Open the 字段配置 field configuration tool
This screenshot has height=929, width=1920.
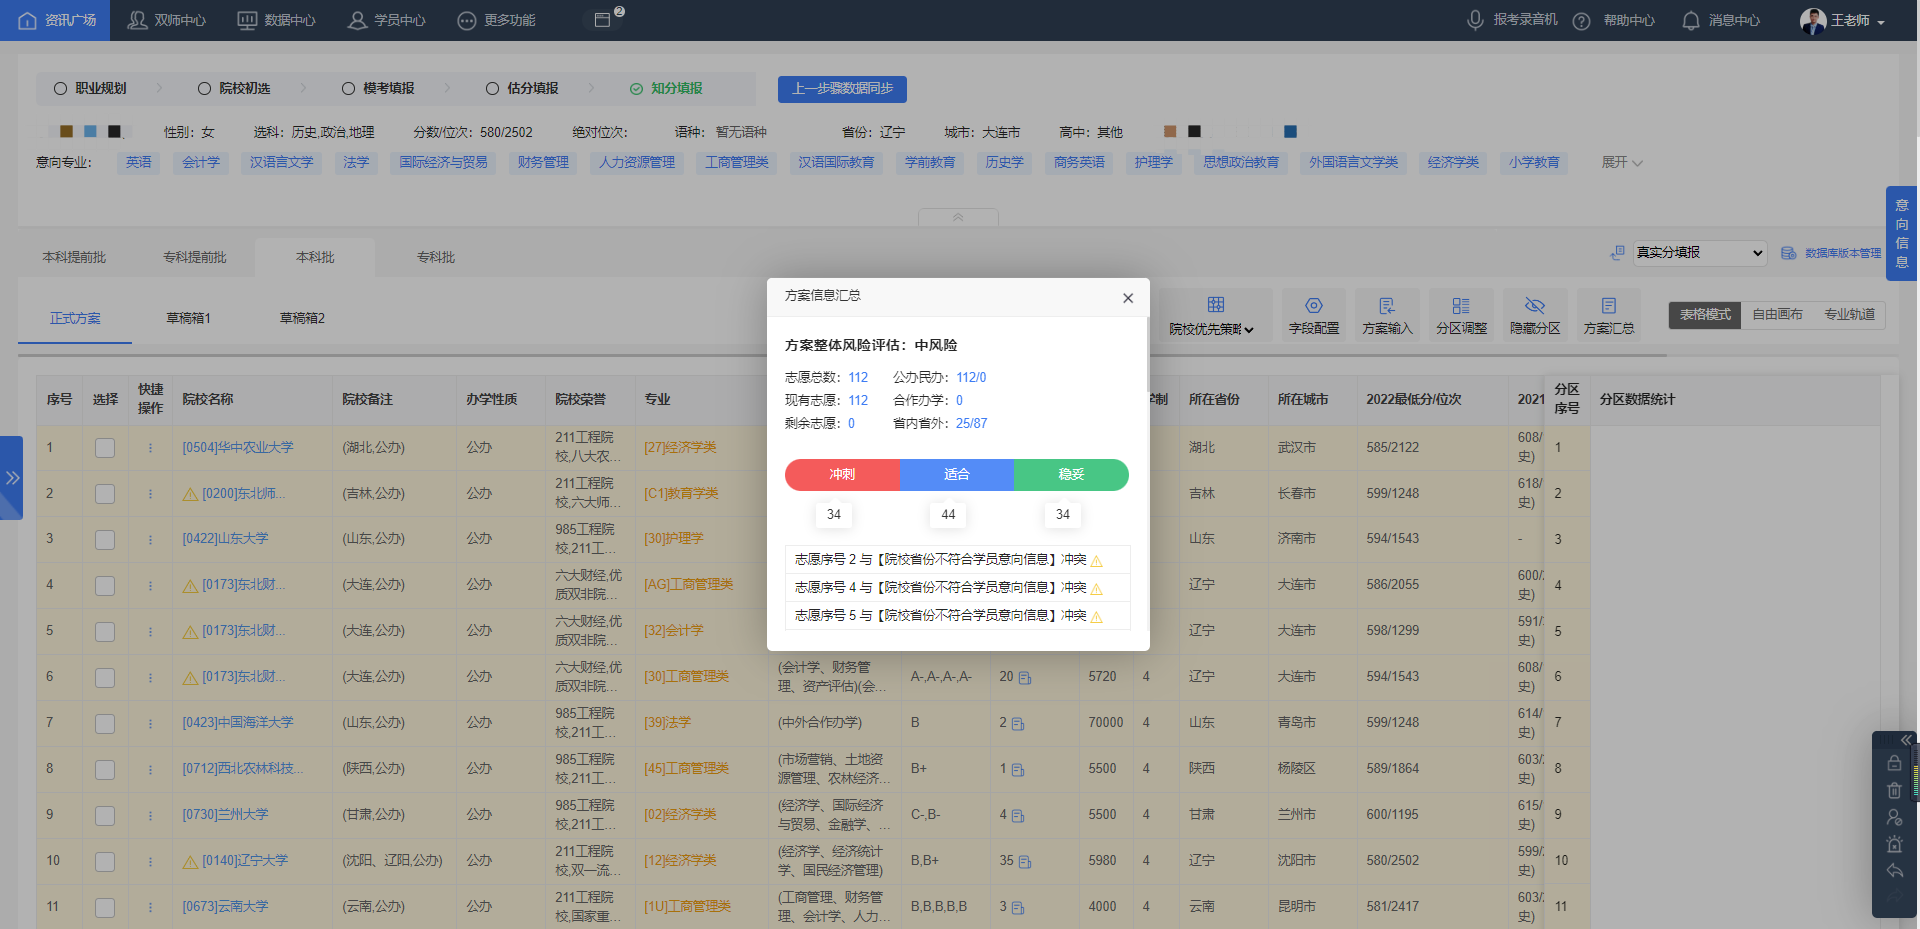point(1313,314)
